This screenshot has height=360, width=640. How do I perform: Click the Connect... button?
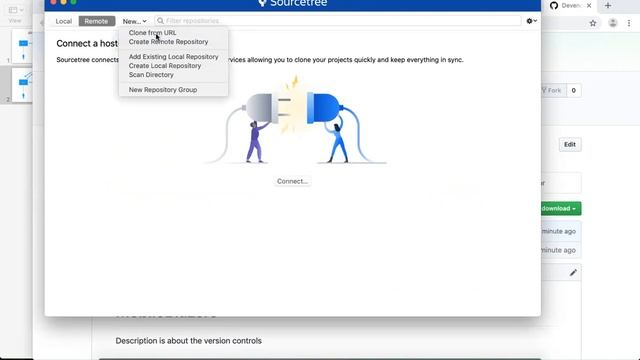292,181
